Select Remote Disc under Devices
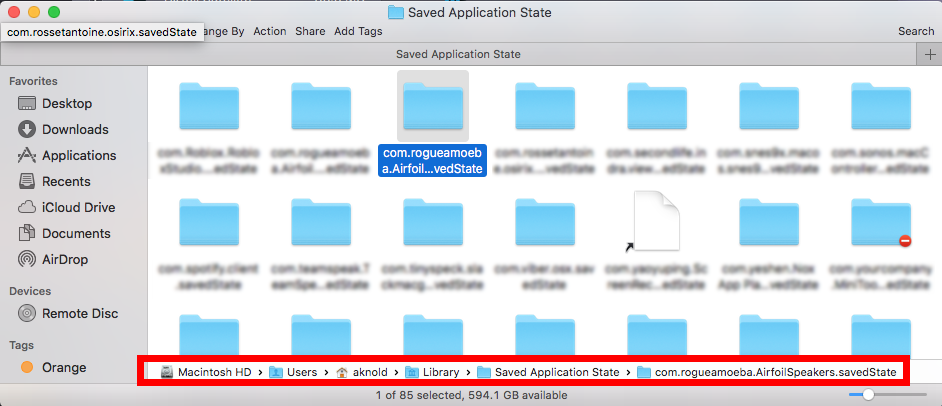 pyautogui.click(x=68, y=314)
